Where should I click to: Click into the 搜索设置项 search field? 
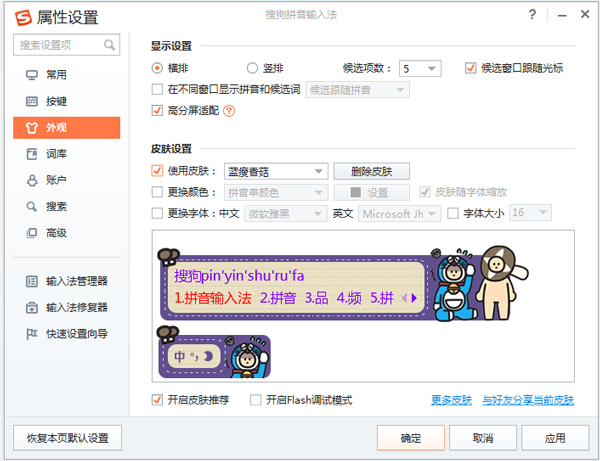(x=67, y=45)
